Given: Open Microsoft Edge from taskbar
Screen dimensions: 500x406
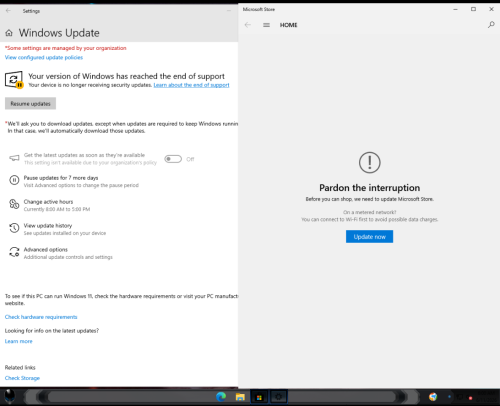Looking at the screenshot, I should (221, 397).
